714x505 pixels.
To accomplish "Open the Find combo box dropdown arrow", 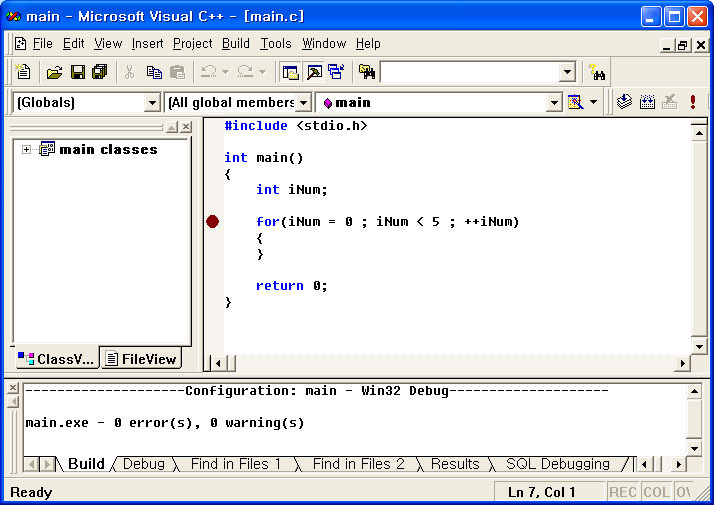I will point(567,72).
